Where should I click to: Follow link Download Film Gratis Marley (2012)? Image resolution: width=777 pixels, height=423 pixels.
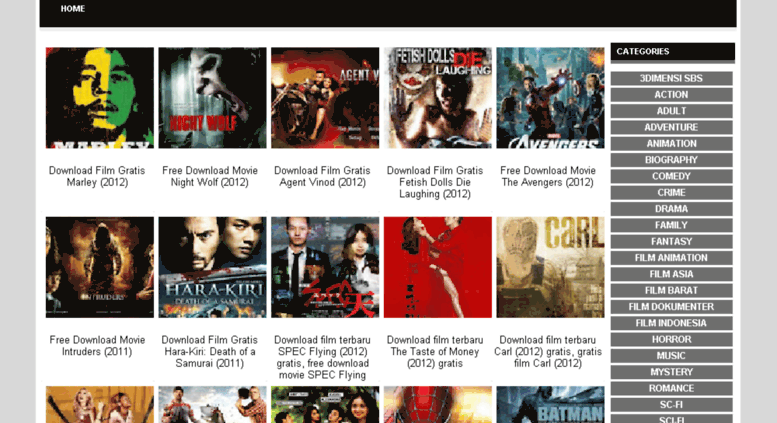coord(97,176)
